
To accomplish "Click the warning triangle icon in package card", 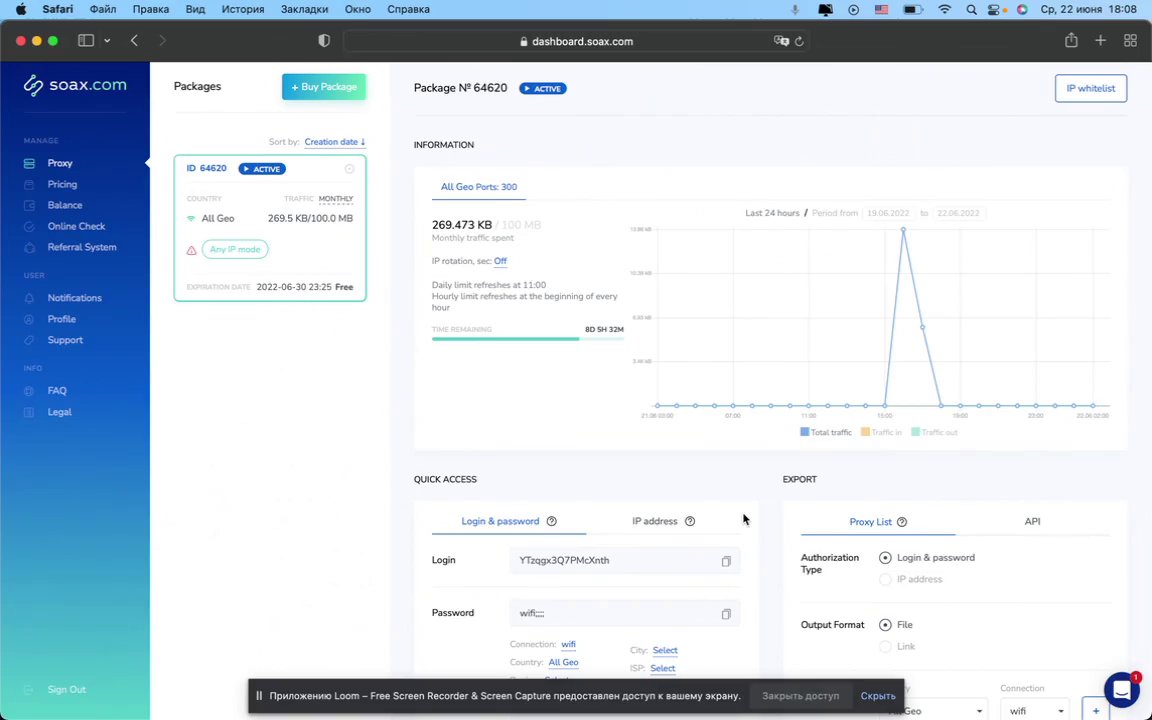I will [x=192, y=250].
